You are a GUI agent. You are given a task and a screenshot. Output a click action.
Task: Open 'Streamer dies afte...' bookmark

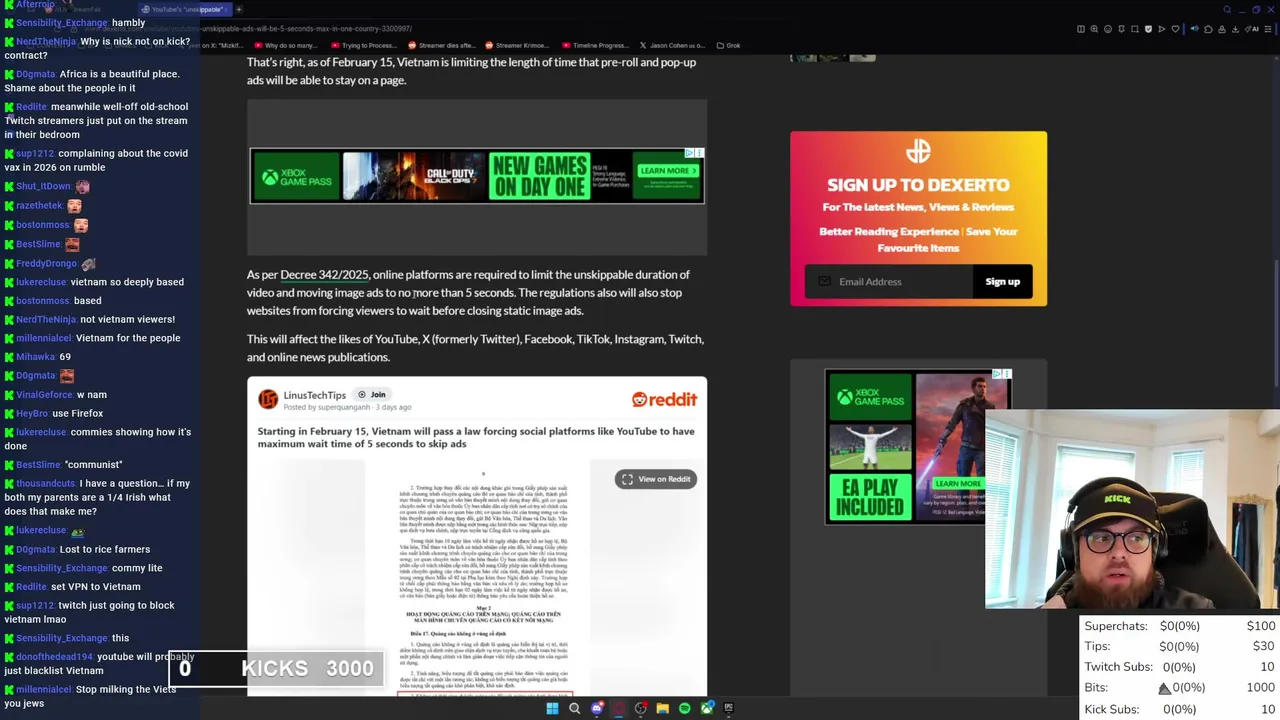pyautogui.click(x=440, y=45)
